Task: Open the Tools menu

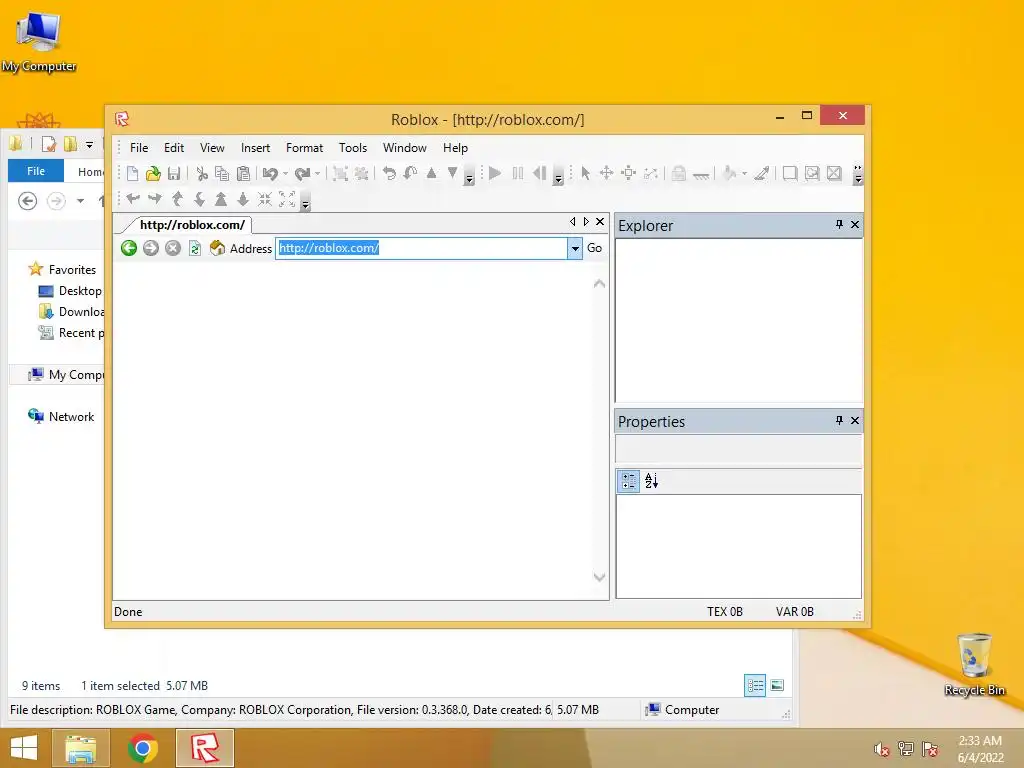Action: (353, 148)
